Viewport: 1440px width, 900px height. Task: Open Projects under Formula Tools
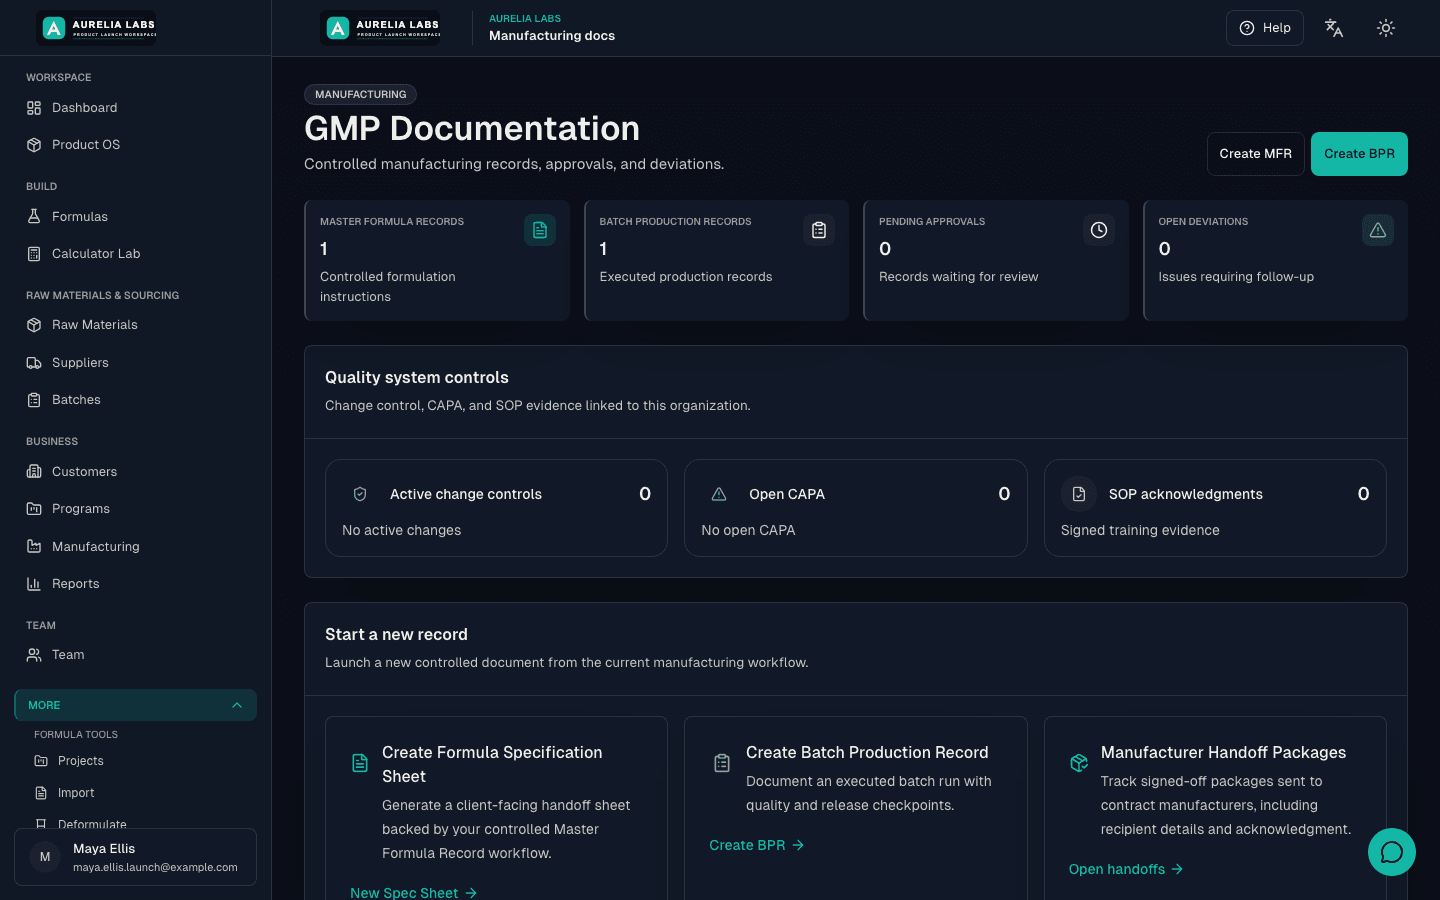[139, 761]
